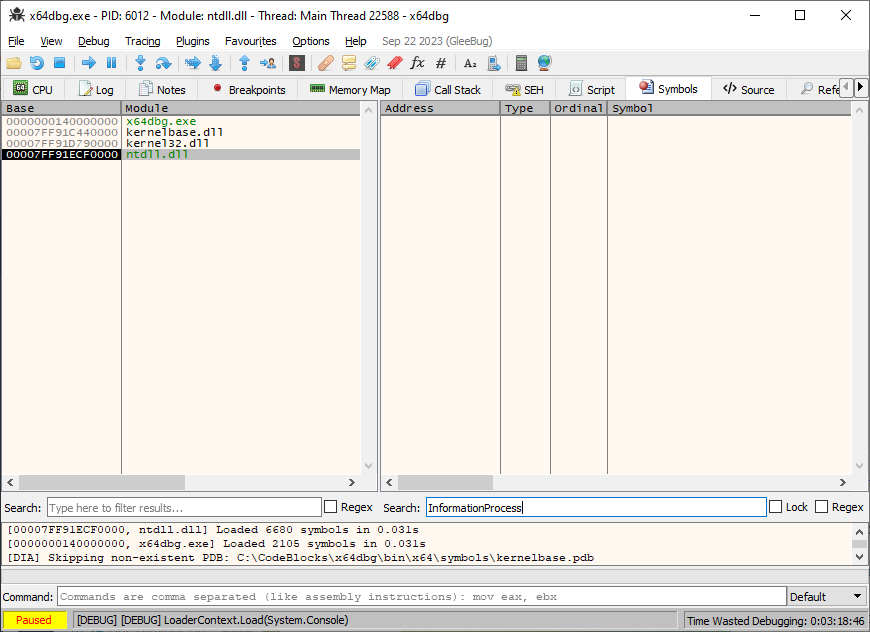Viewport: 870px width, 632px height.
Task: Switch to the Breakpoints tab
Action: pyautogui.click(x=252, y=88)
